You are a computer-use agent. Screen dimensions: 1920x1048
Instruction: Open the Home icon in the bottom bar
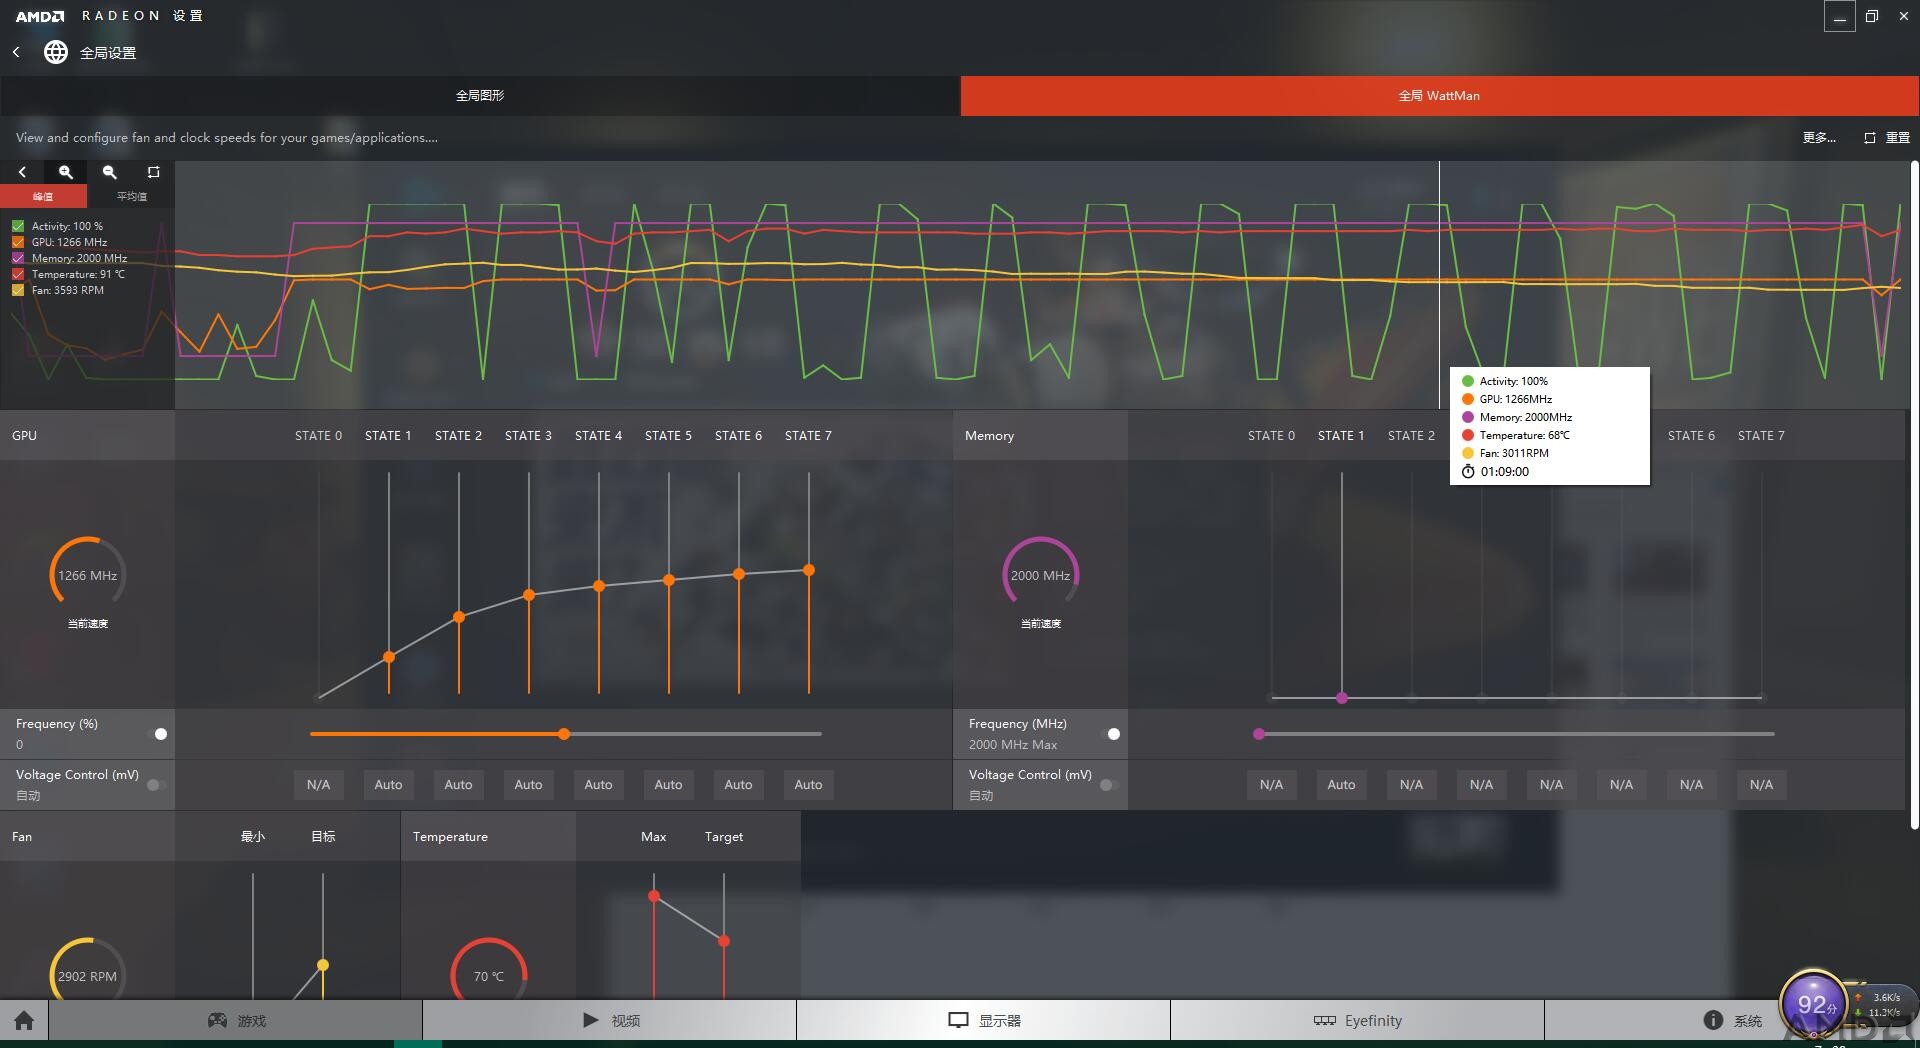pyautogui.click(x=24, y=1020)
